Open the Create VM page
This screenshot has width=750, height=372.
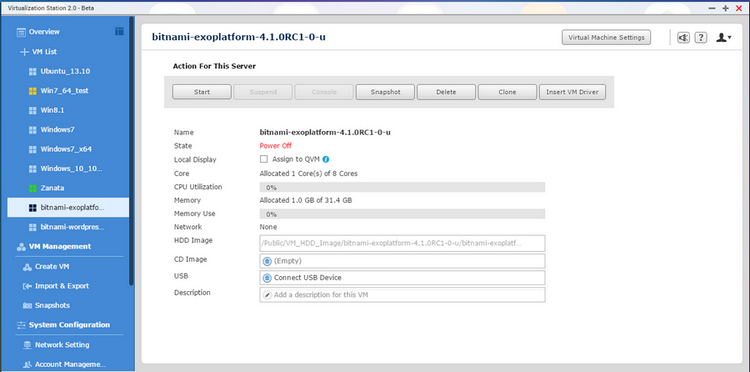[x=52, y=267]
